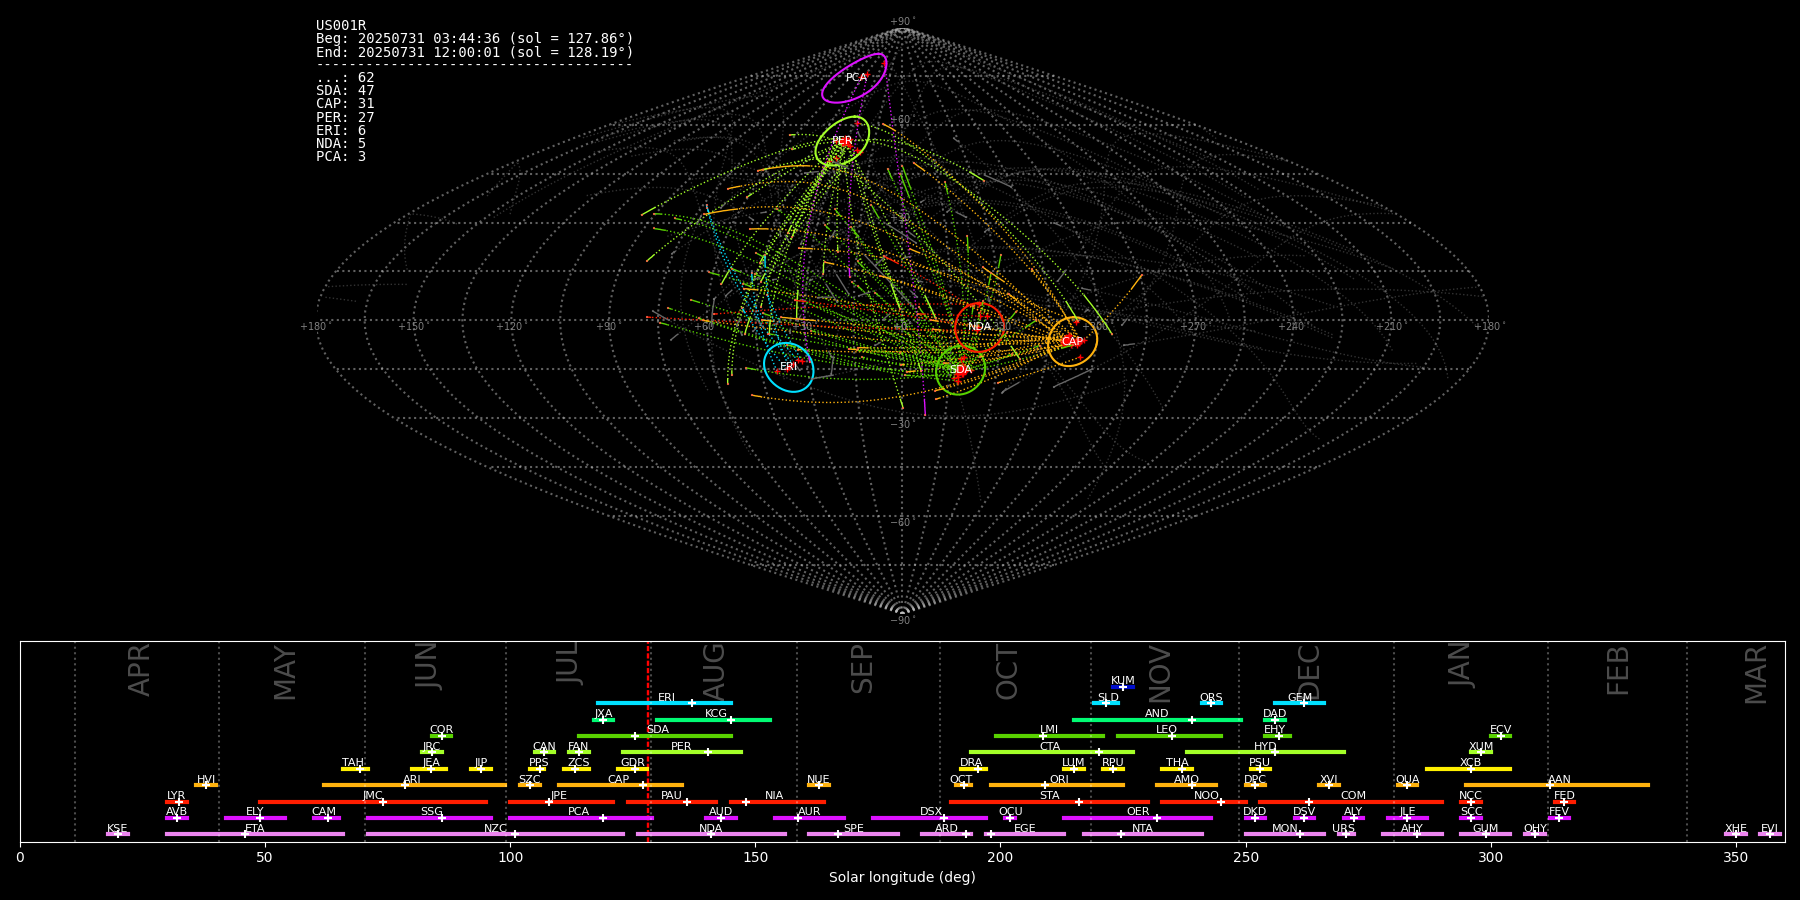Click the 'CAP: 31' legend count
1800x900 pixels.
[345, 104]
